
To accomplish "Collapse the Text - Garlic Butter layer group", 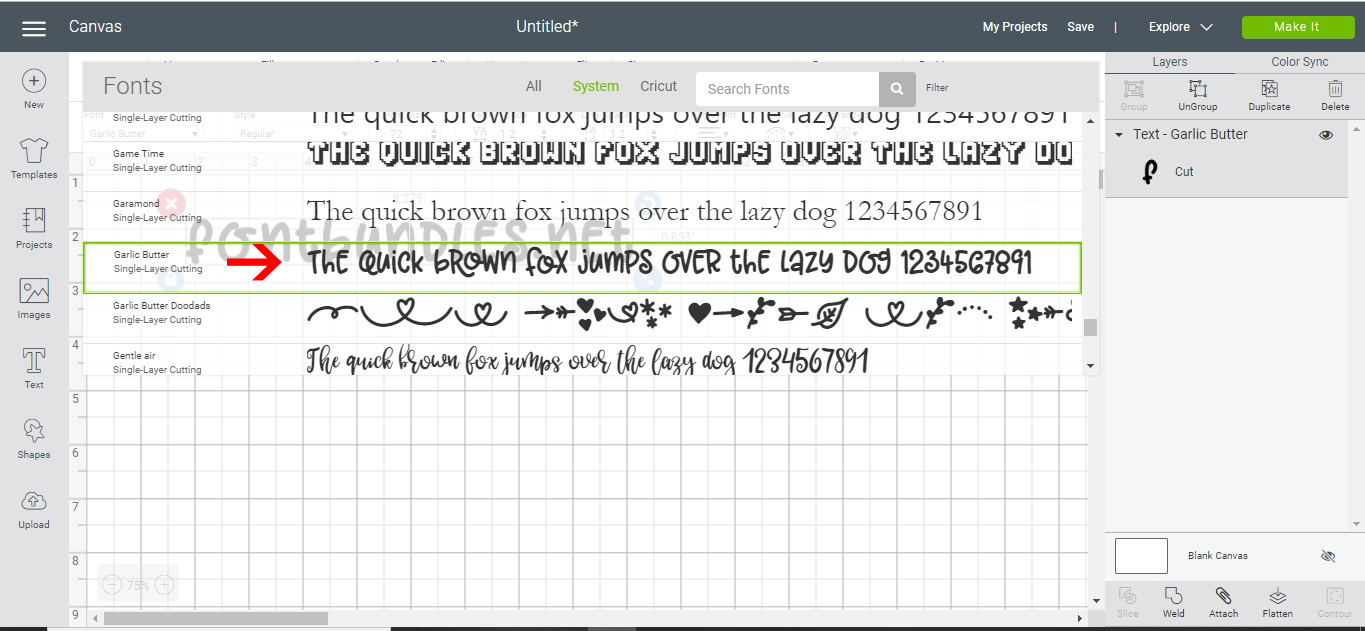I will [1120, 134].
